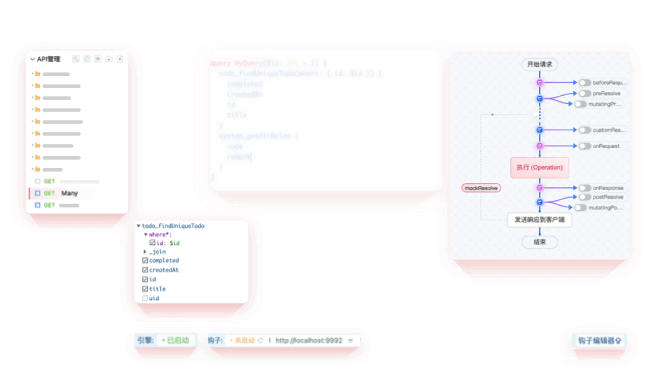Open the localhost:9992 hook address dropdown
Screen dimensions: 656x379
(351, 341)
